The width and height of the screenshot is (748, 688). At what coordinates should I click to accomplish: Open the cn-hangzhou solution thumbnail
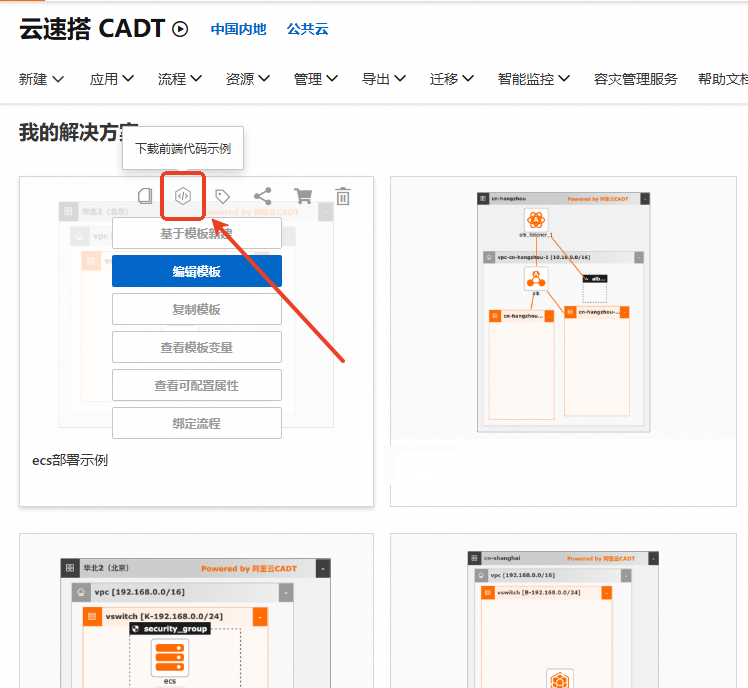(563, 312)
